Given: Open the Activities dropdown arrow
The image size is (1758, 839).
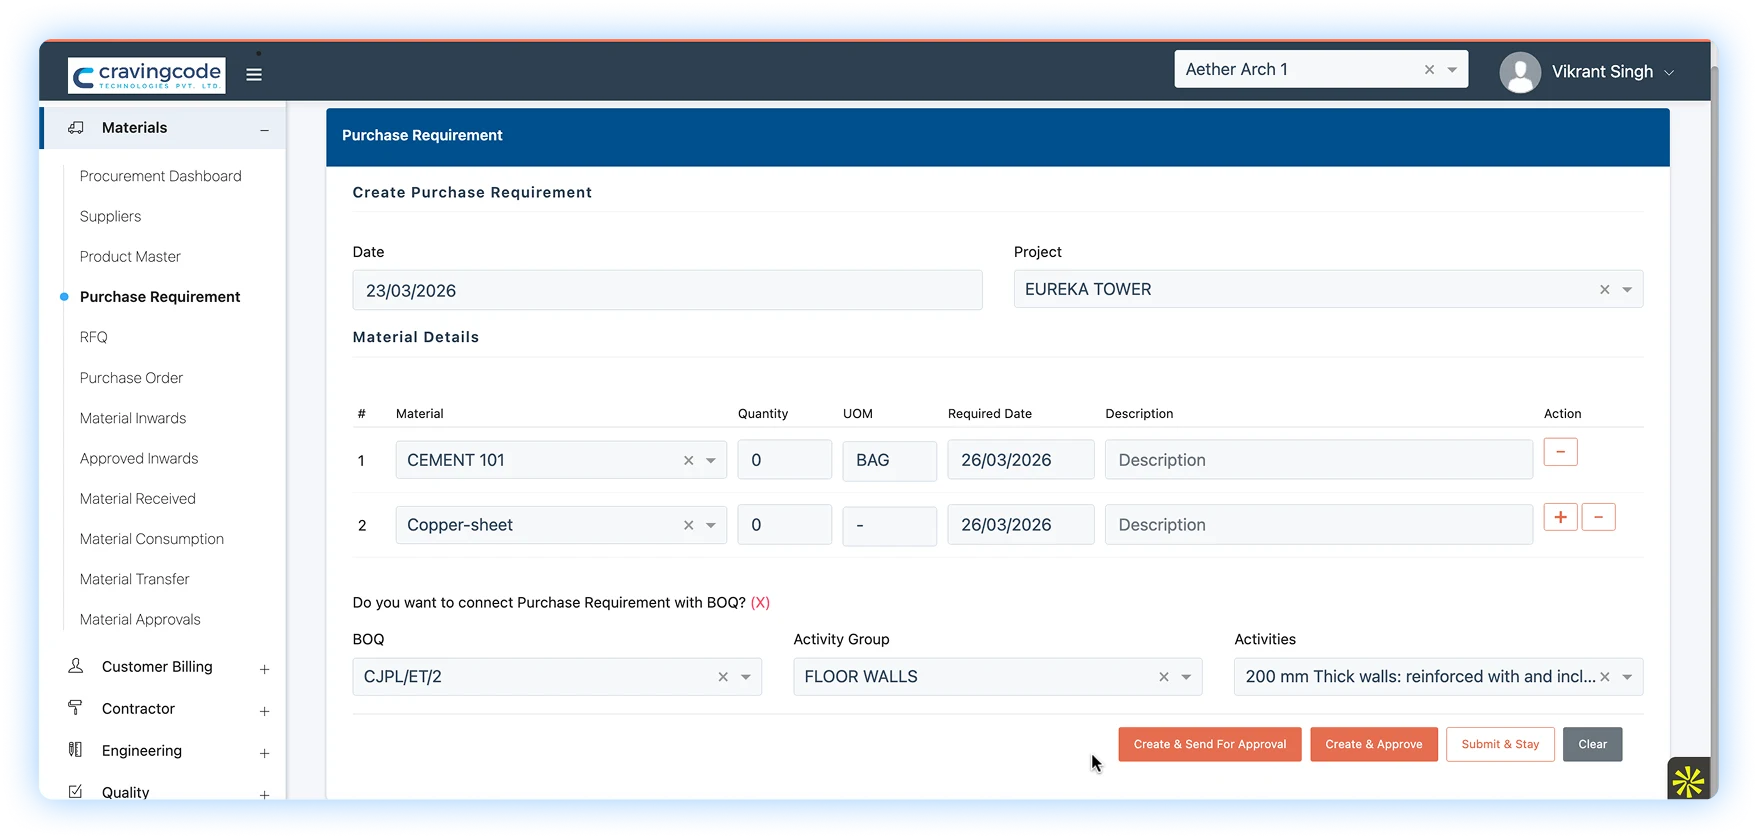Looking at the screenshot, I should [1627, 677].
